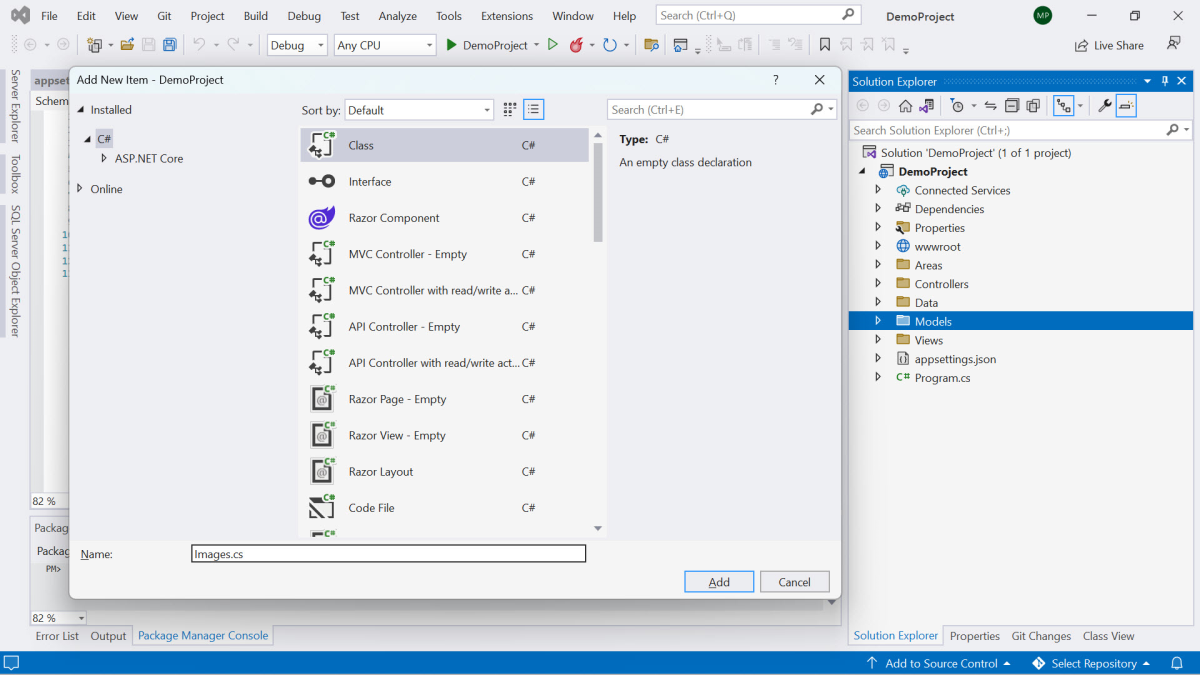This screenshot has width=1200, height=675.
Task: Pick the MVC Controller - Empty template
Action: tap(445, 254)
